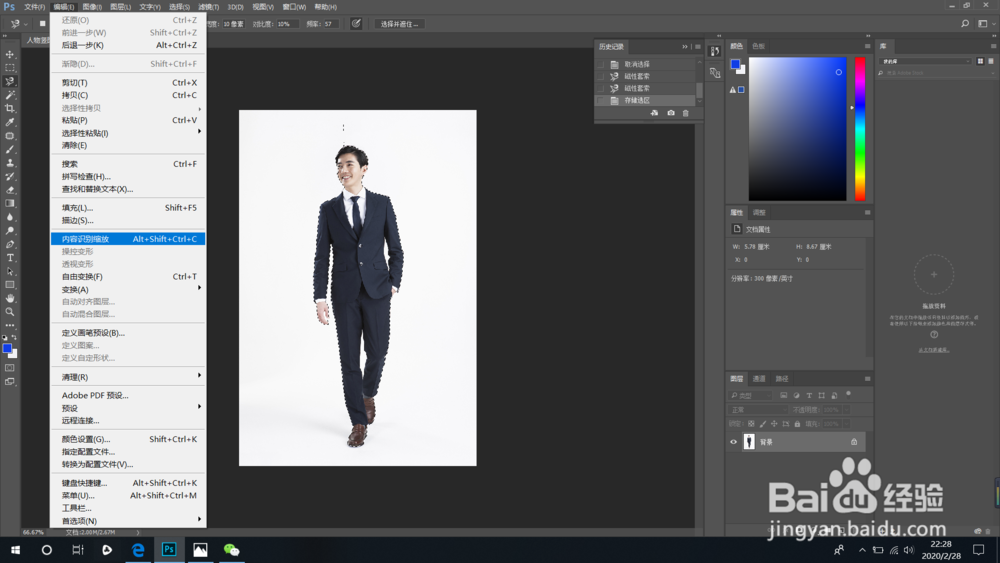
Task: Select the Horizontal Type tool
Action: point(10,258)
